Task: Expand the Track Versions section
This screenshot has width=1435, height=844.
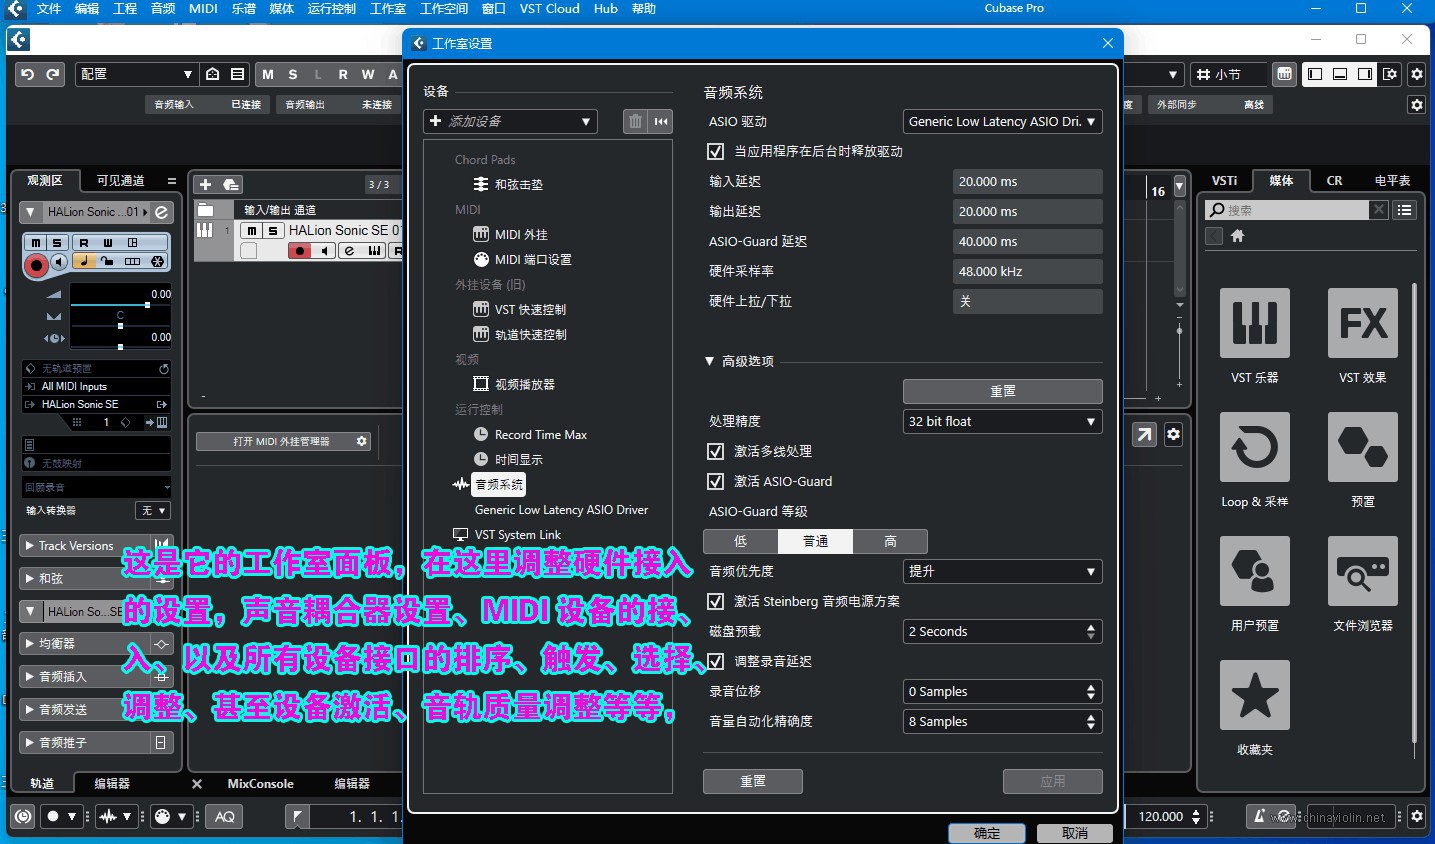Action: (x=29, y=546)
